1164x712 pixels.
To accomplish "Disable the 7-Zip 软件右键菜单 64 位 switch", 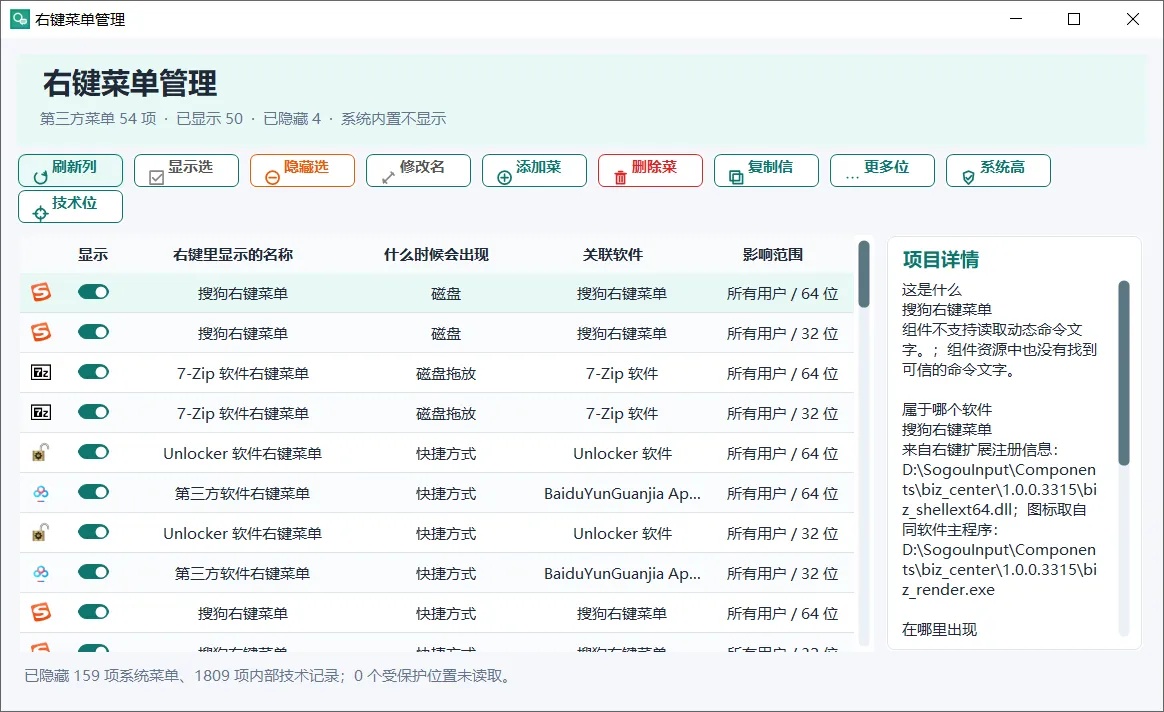I will [x=94, y=372].
